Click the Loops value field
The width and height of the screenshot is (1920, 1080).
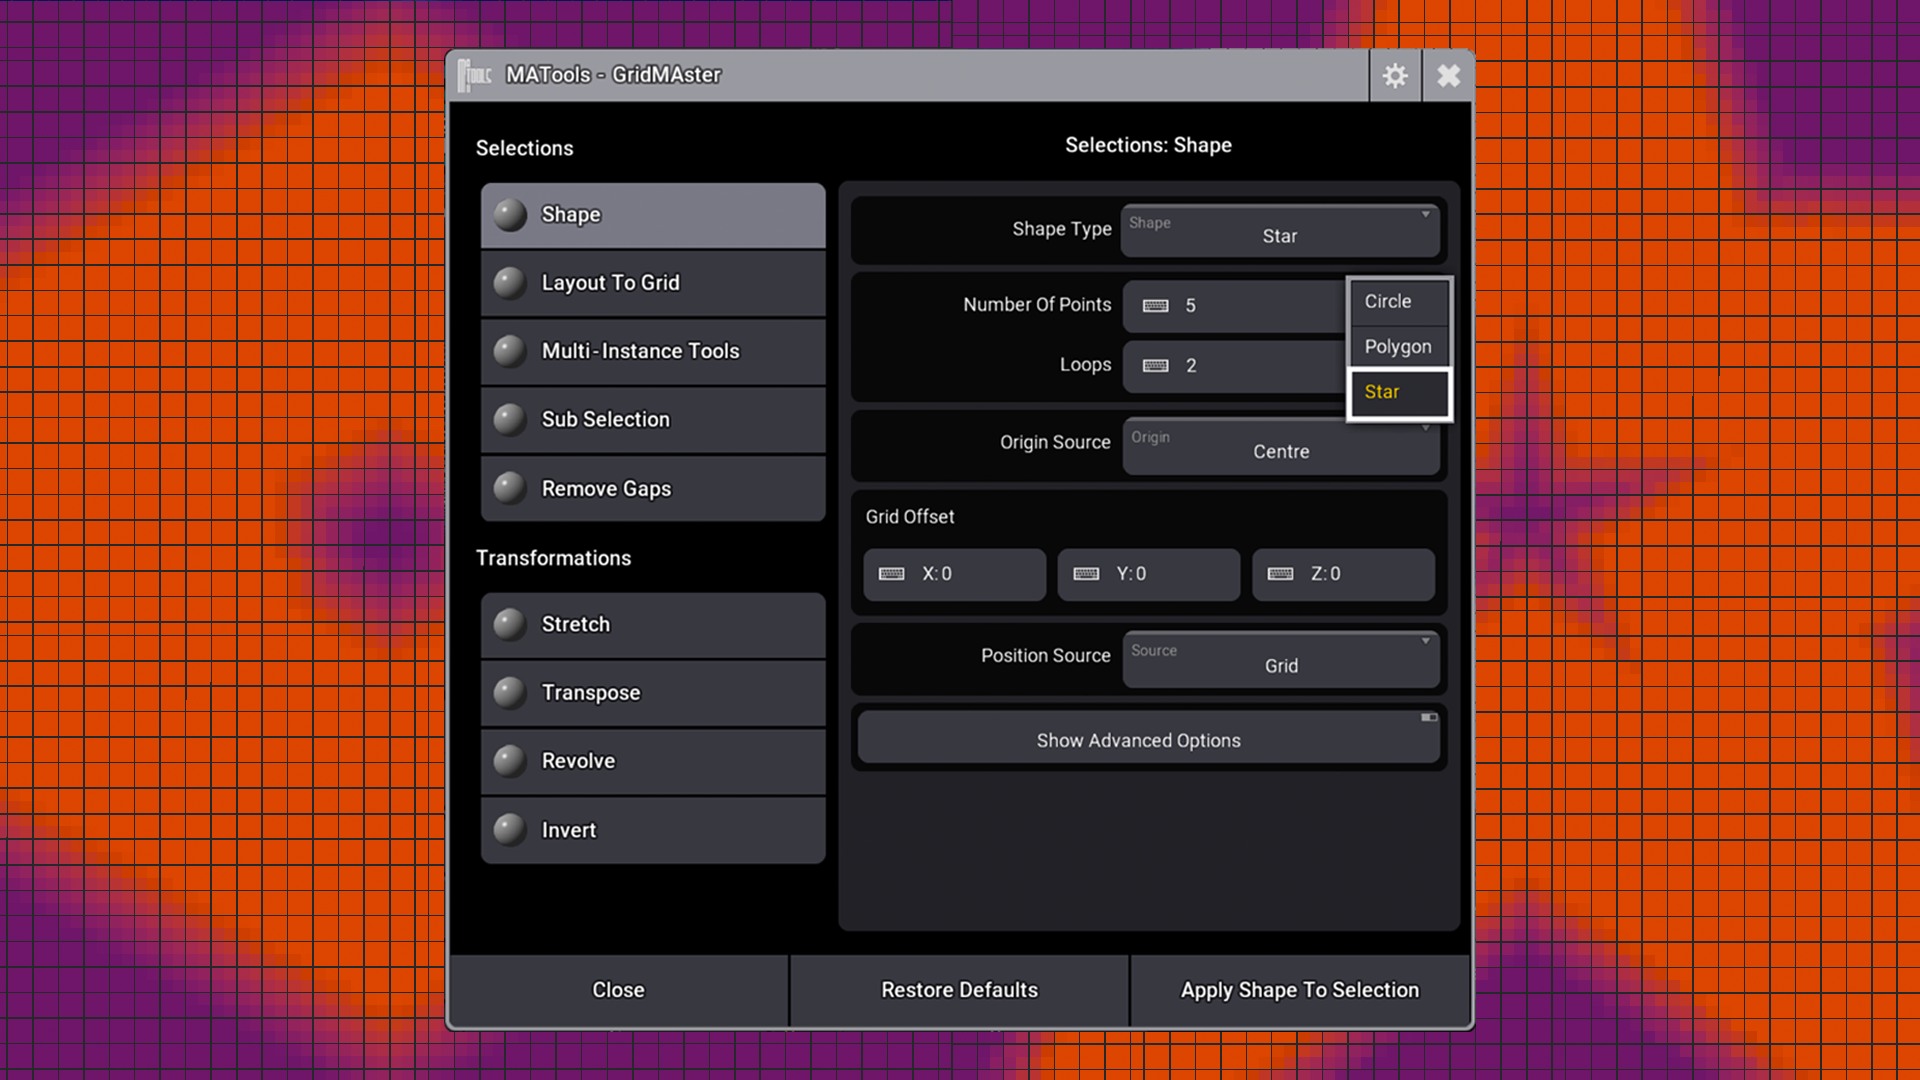[x=1234, y=366]
